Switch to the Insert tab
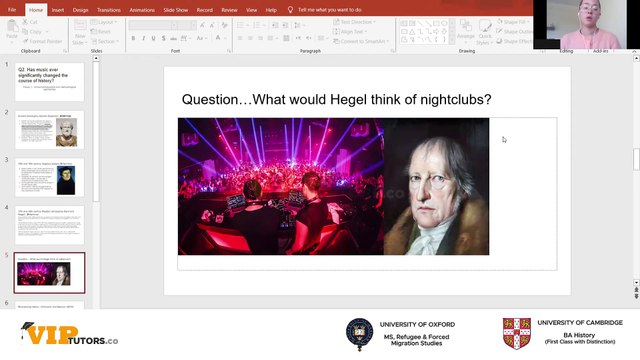Screen dimensions: 640x360 pos(58,10)
